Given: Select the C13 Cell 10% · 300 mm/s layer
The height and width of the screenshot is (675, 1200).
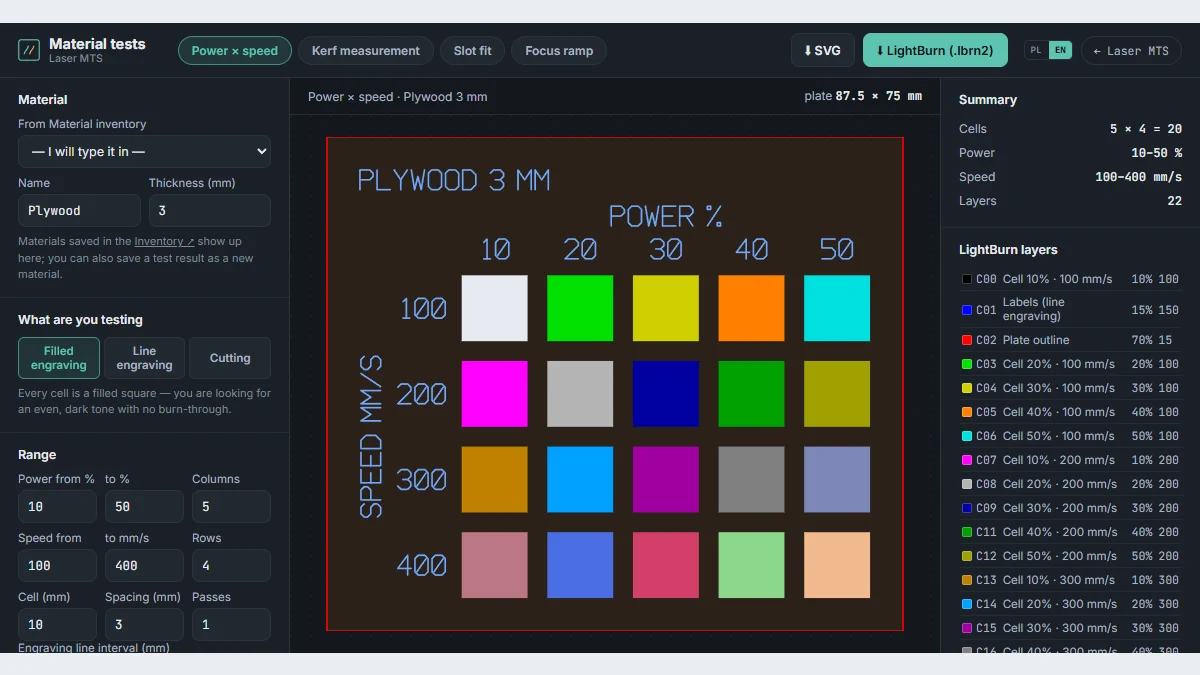Looking at the screenshot, I should point(1070,580).
